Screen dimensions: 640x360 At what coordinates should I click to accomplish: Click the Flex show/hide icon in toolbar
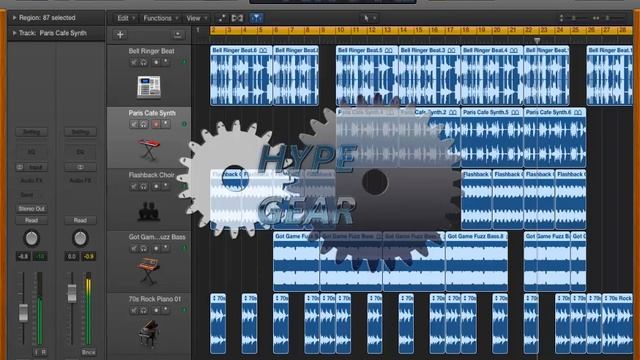pos(237,18)
